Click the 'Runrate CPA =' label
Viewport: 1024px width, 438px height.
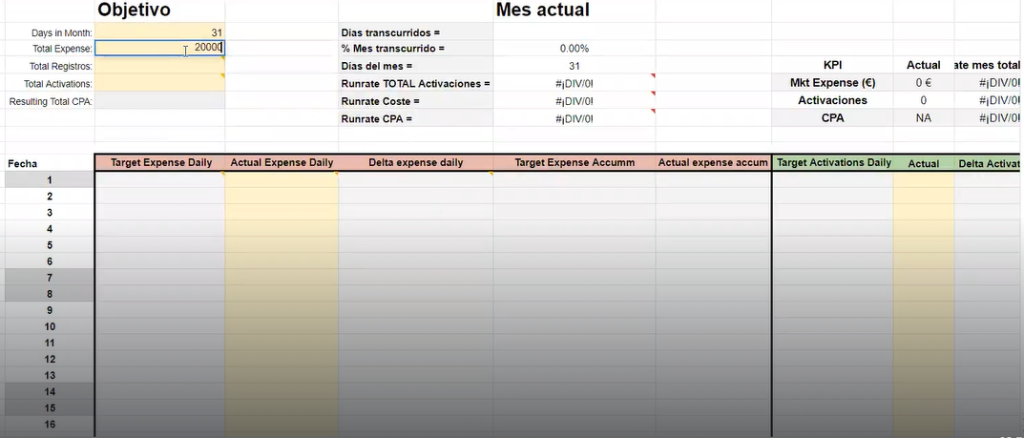tap(376, 119)
